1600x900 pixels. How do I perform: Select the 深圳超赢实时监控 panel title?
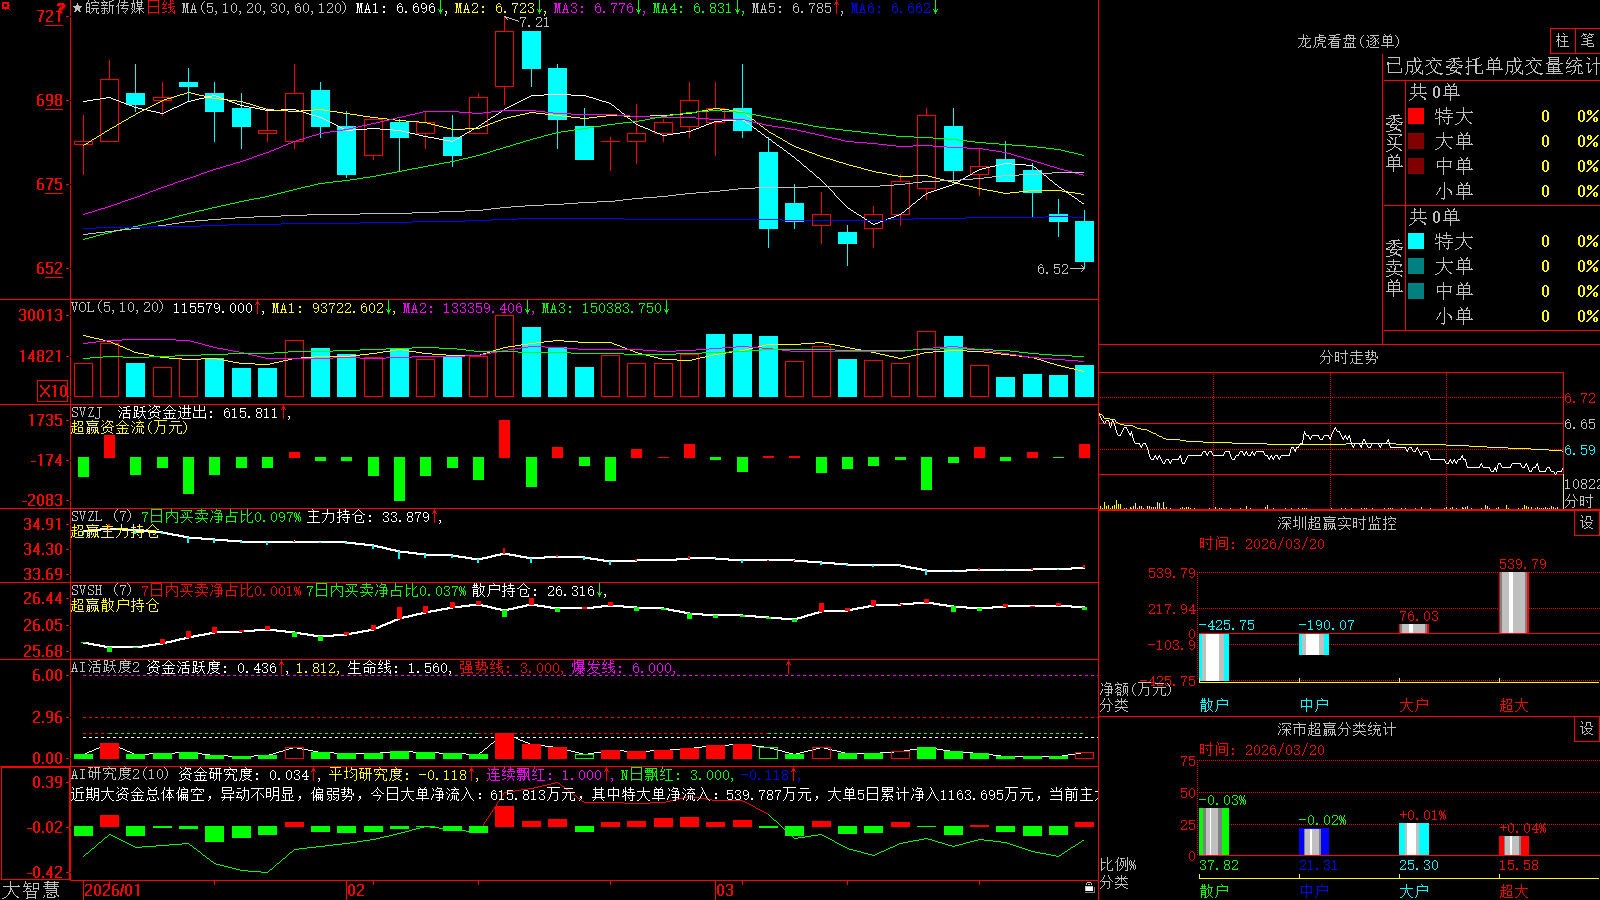[1336, 523]
